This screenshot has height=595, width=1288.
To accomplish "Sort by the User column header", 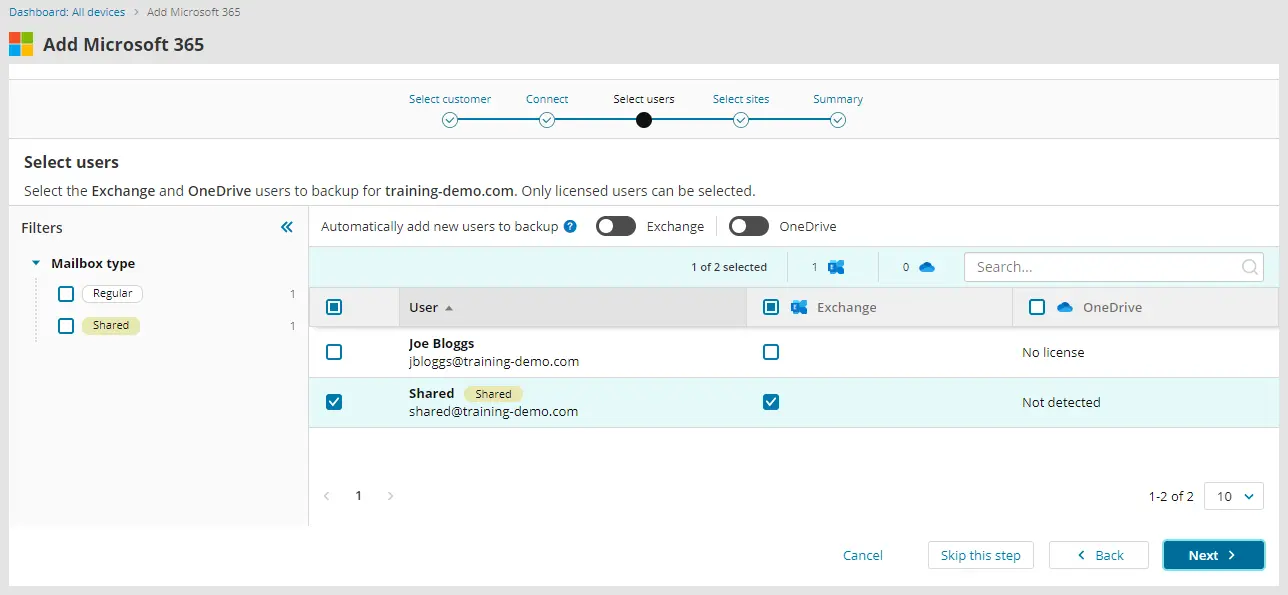I will 574,307.
